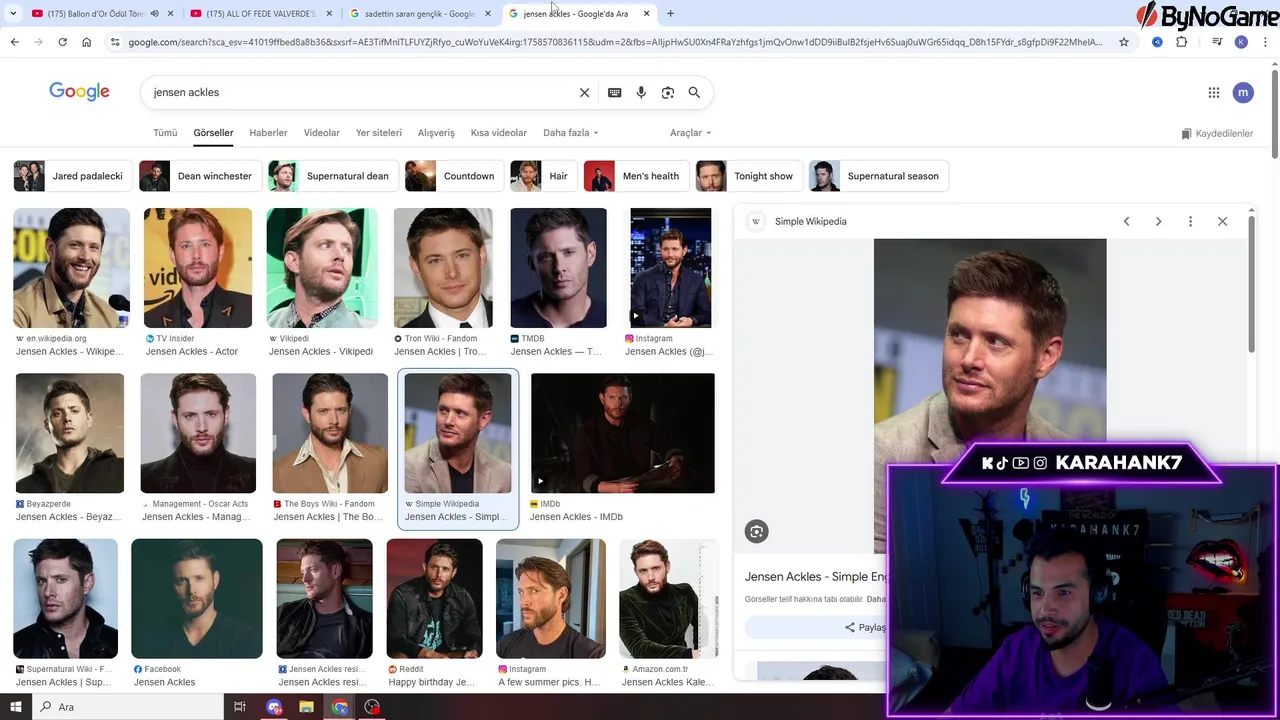Open the tab search dropdown arrow
Viewport: 1280px width, 720px height.
13,13
